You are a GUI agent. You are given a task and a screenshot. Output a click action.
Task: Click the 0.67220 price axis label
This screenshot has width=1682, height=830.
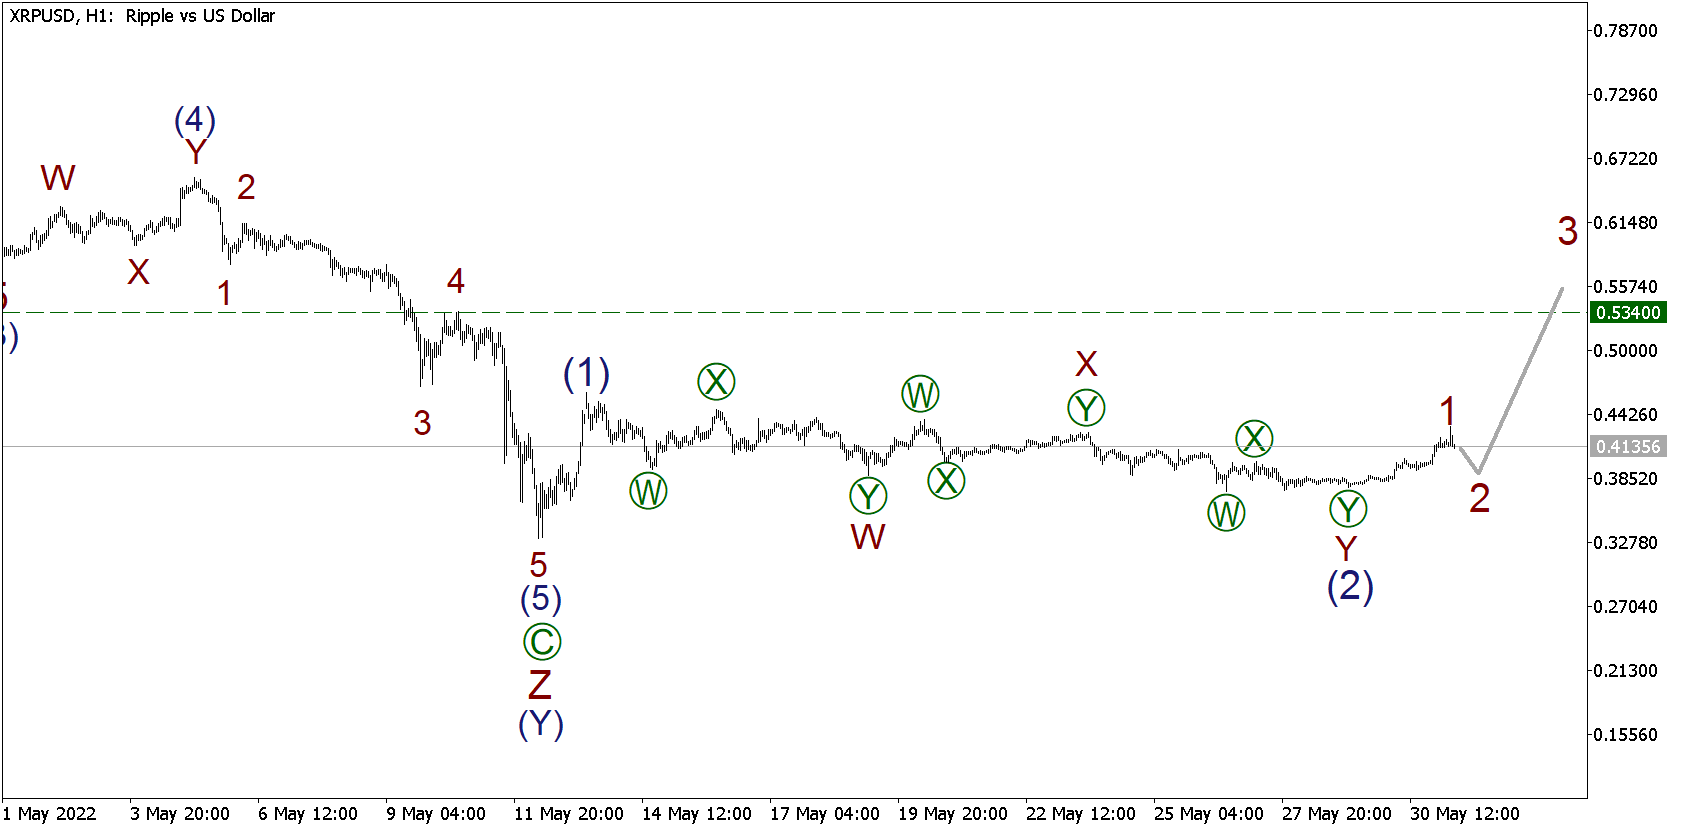(x=1625, y=159)
